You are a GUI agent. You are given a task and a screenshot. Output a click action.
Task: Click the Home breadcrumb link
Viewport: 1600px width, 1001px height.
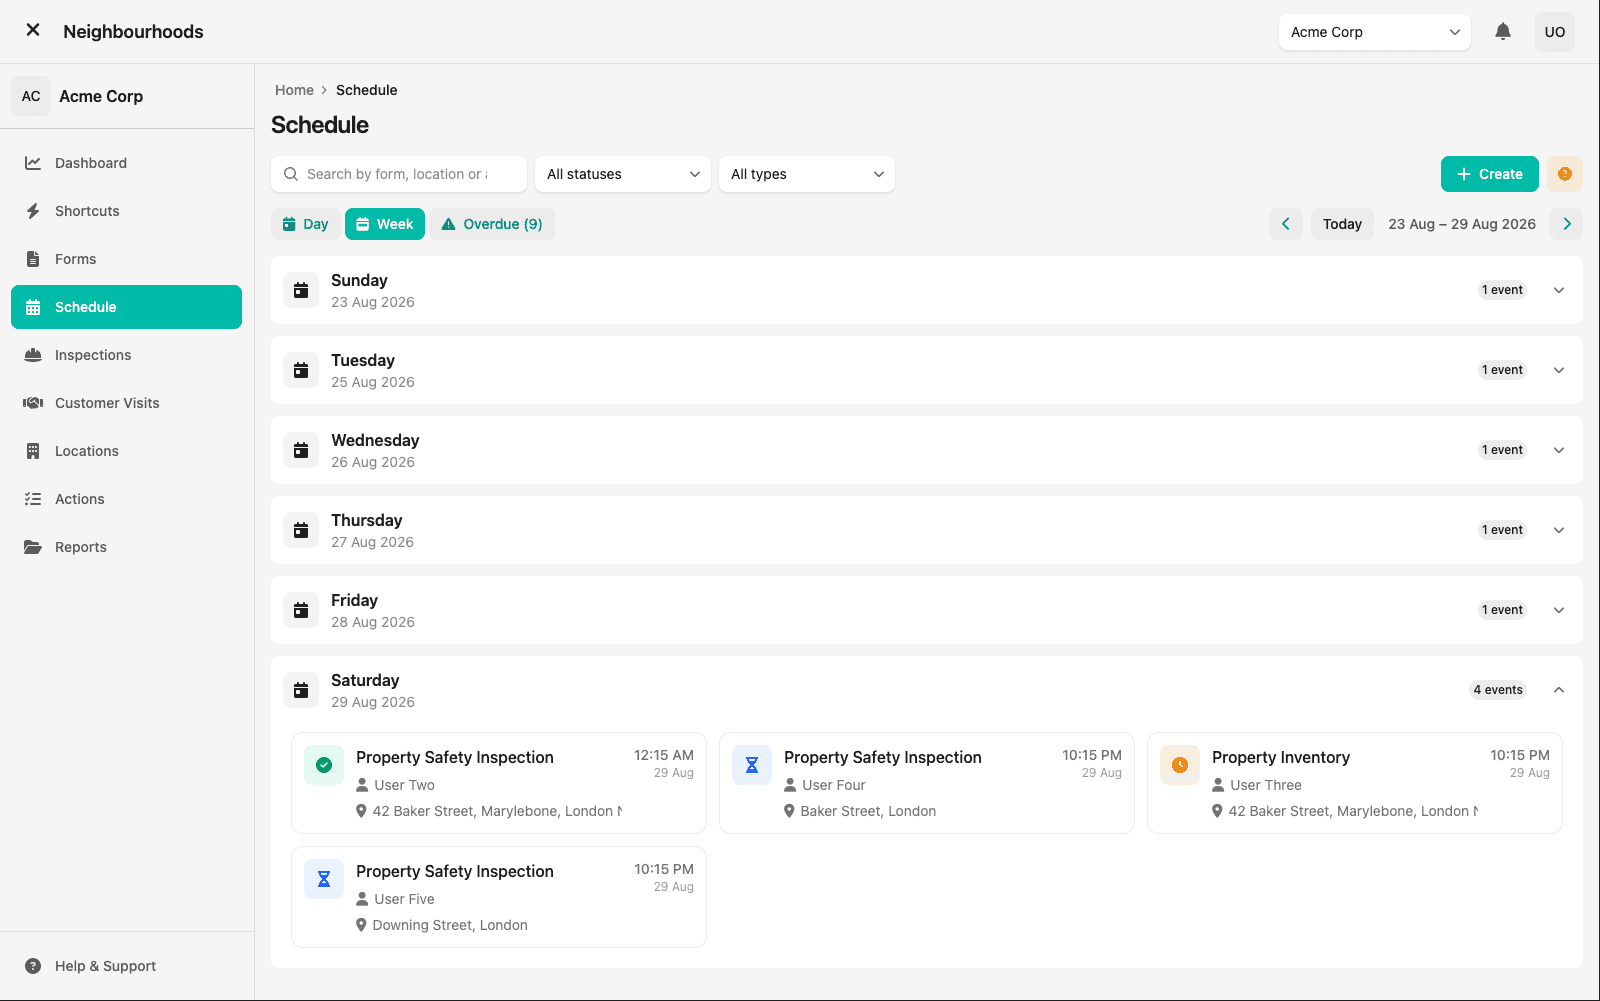tap(294, 90)
